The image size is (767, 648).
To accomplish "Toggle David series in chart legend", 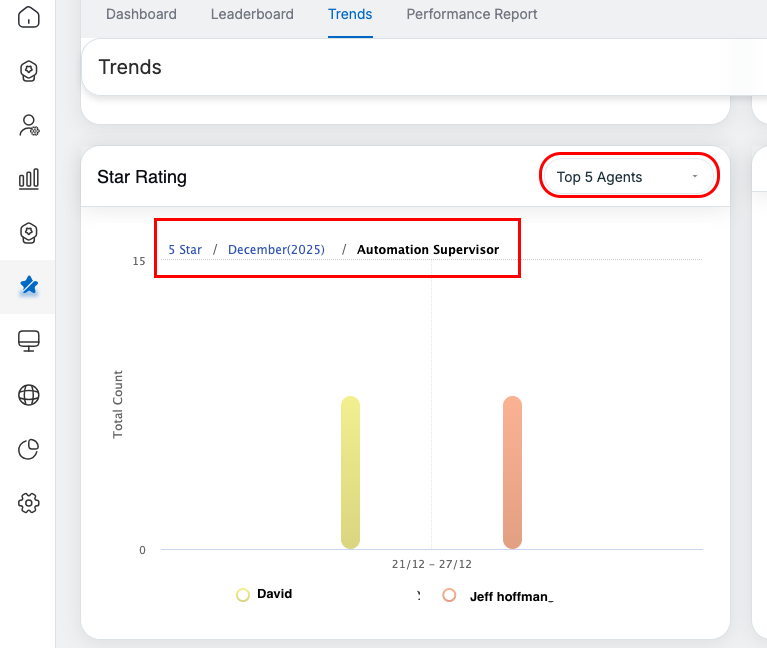I will [265, 594].
